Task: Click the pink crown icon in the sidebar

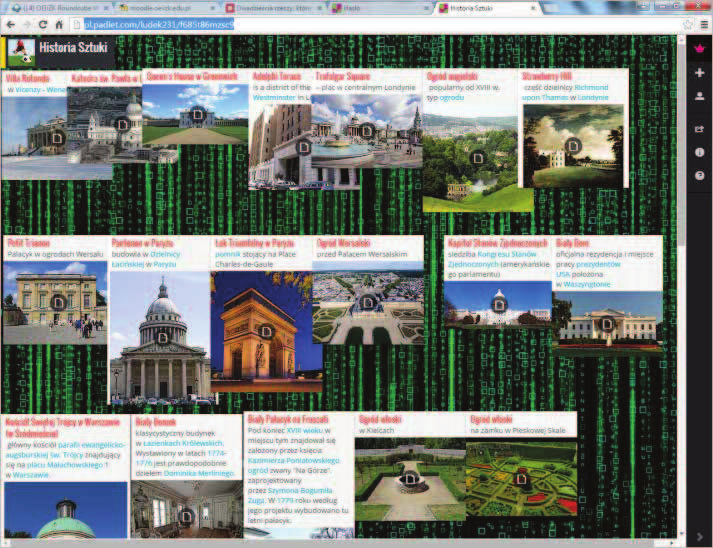Action: click(x=699, y=48)
